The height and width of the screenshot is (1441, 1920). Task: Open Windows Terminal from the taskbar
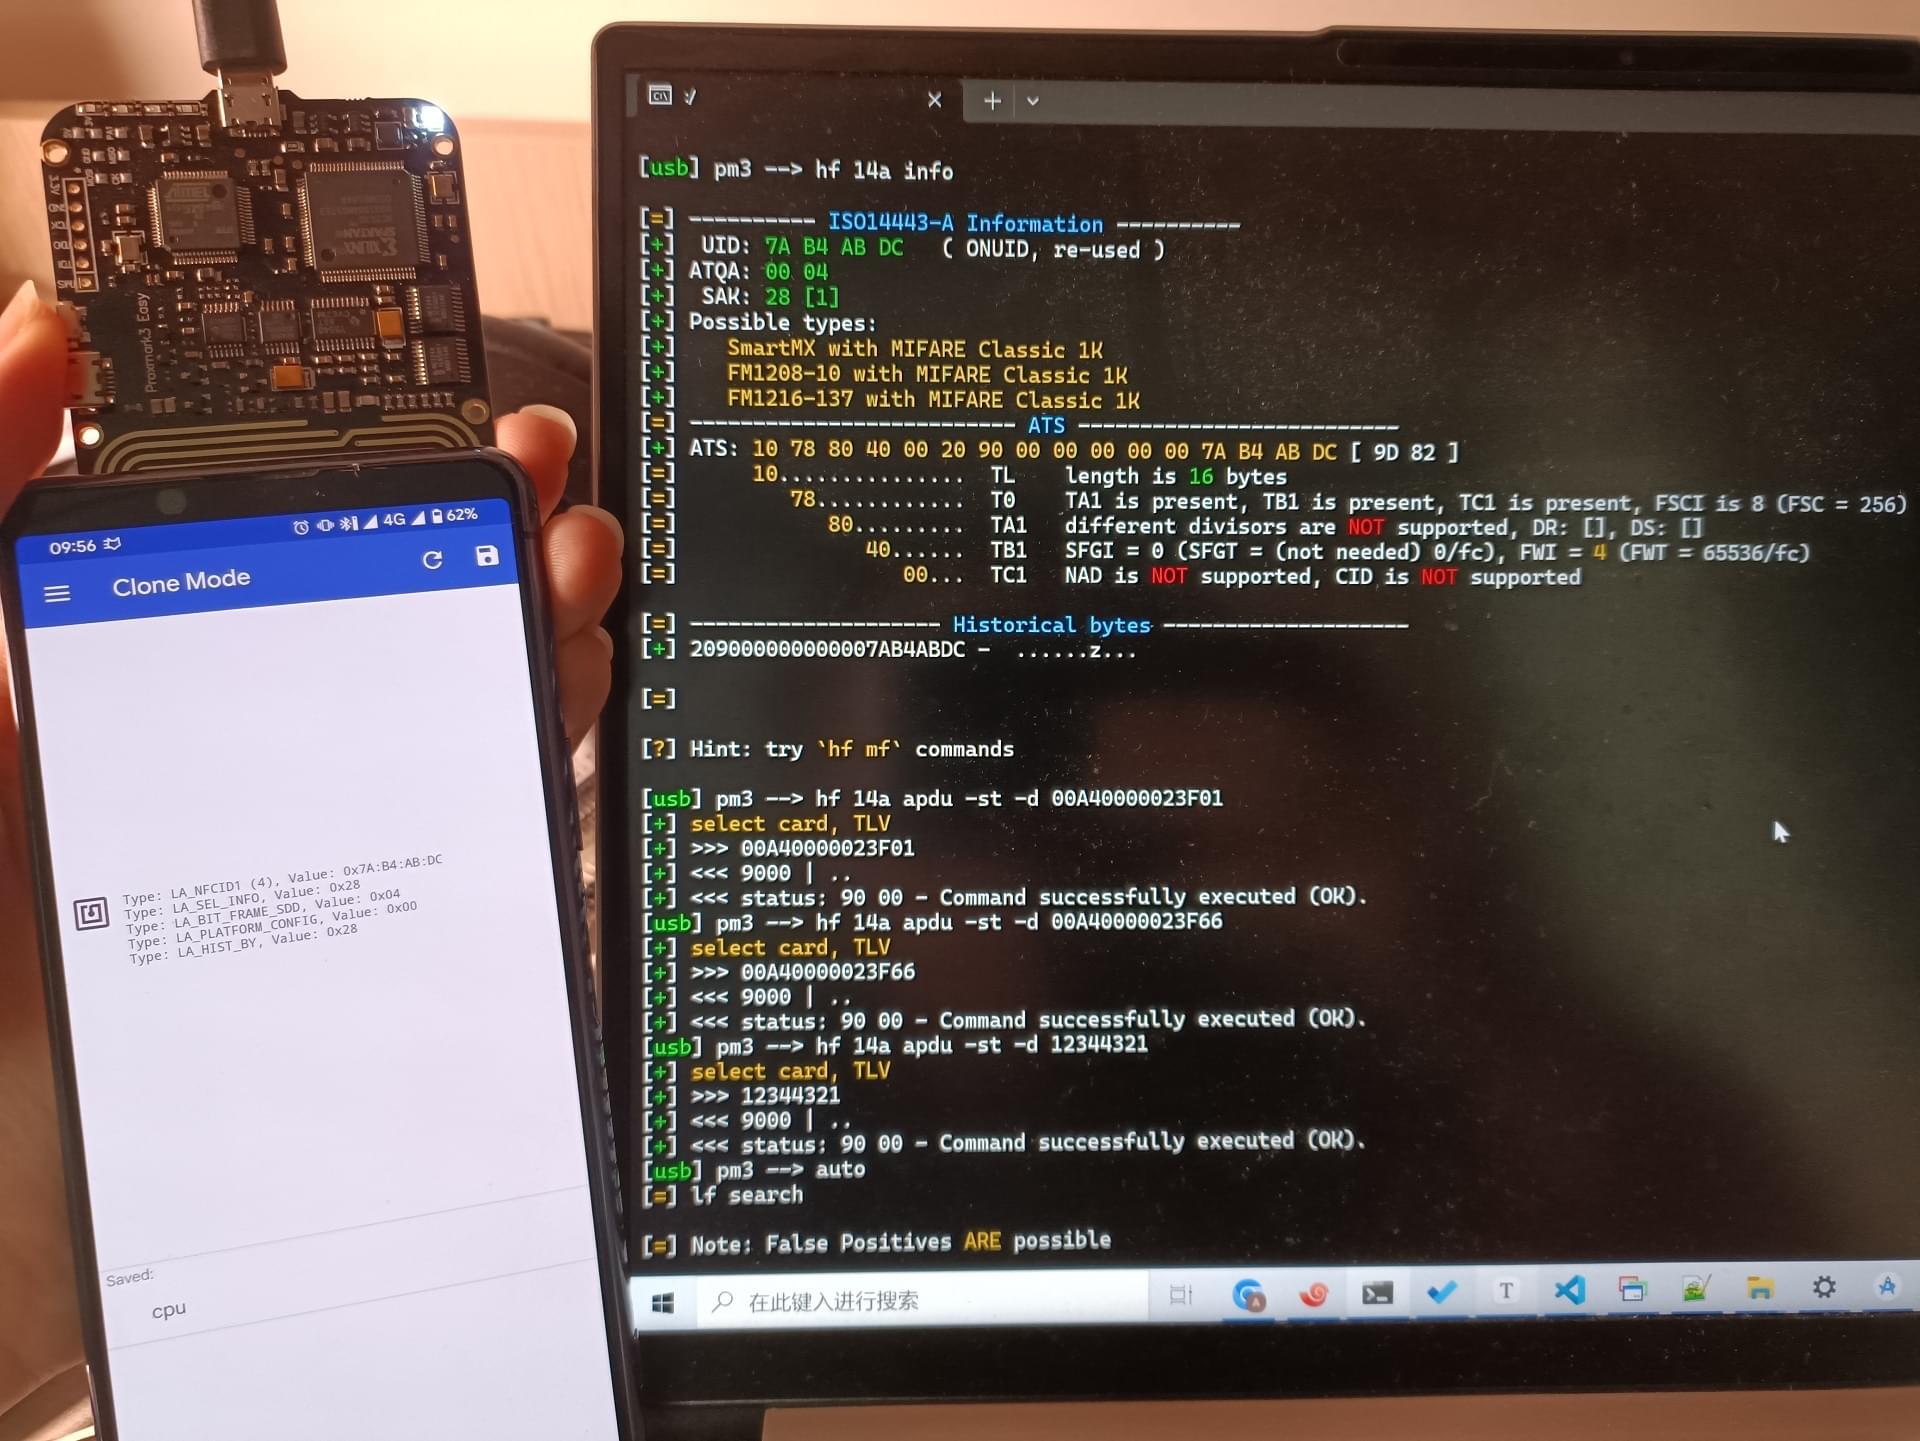click(1378, 1293)
